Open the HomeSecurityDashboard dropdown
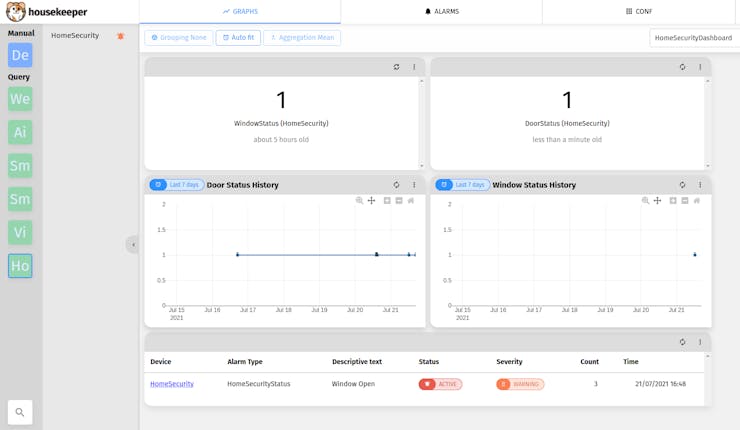This screenshot has width=740, height=430. pyautogui.click(x=694, y=38)
